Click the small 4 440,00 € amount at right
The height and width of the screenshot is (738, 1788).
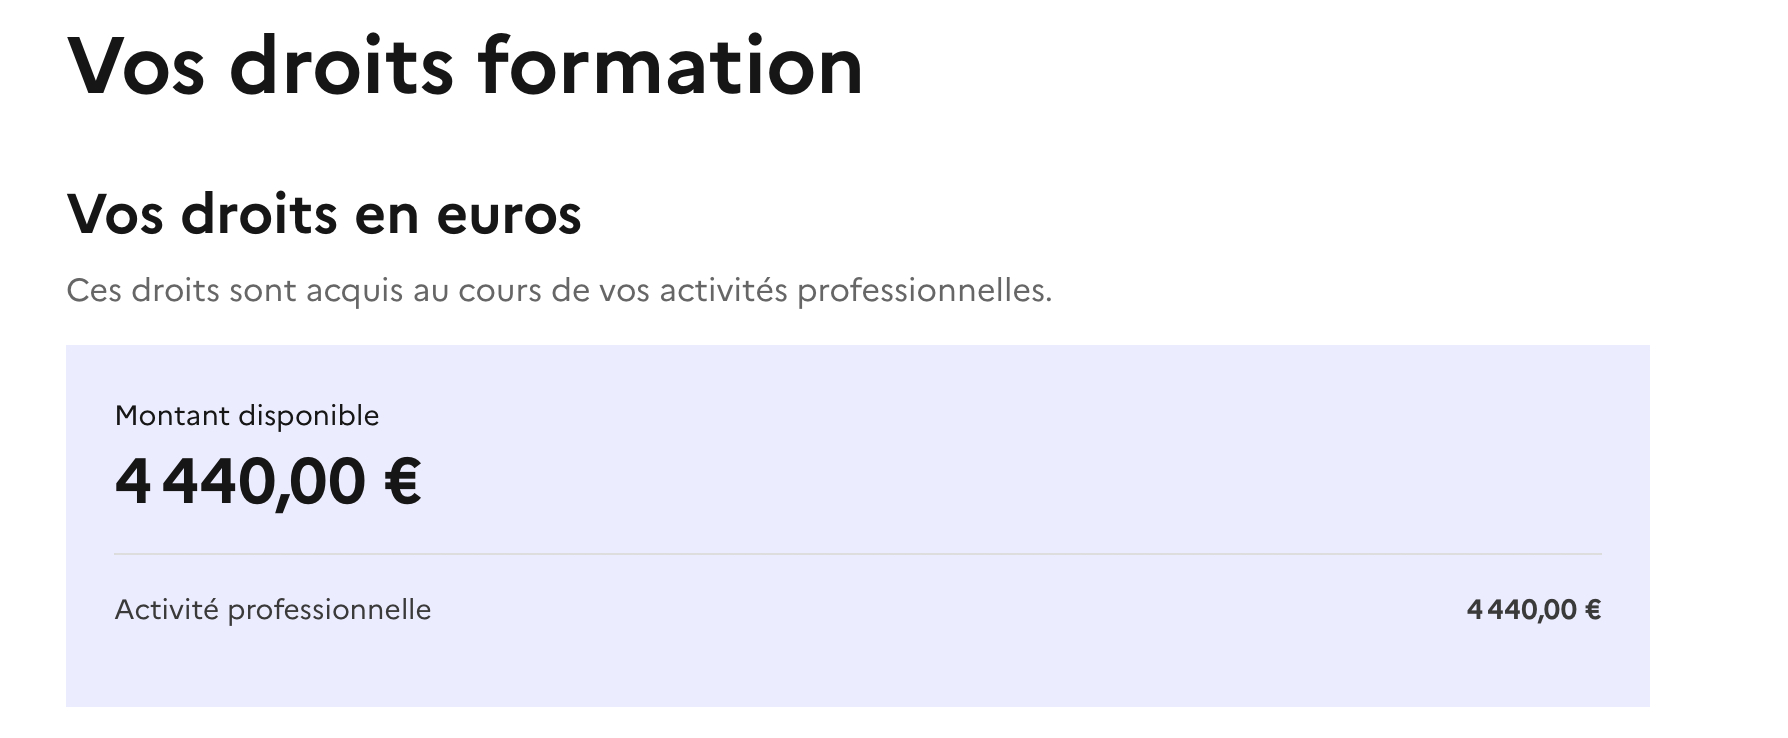(1533, 610)
